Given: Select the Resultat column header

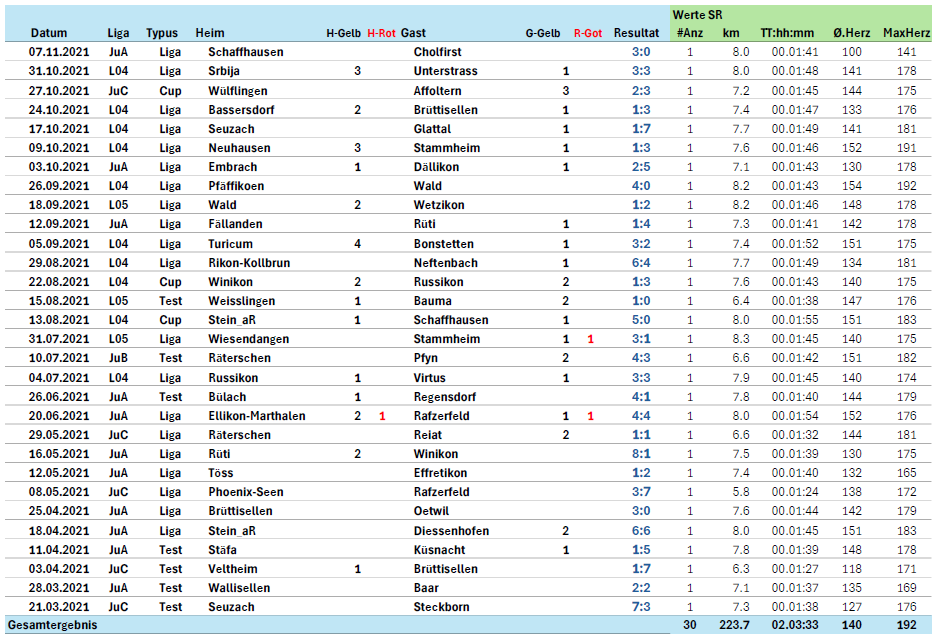Looking at the screenshot, I should 636,33.
